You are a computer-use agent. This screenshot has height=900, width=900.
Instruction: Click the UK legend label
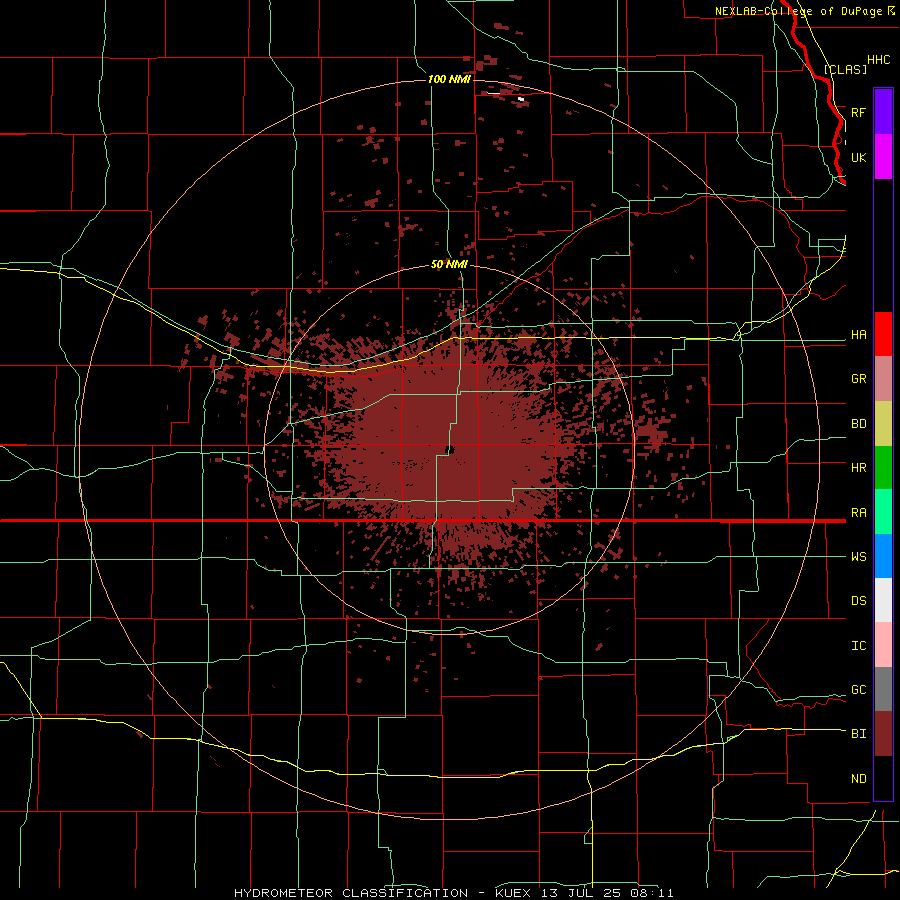(x=858, y=157)
